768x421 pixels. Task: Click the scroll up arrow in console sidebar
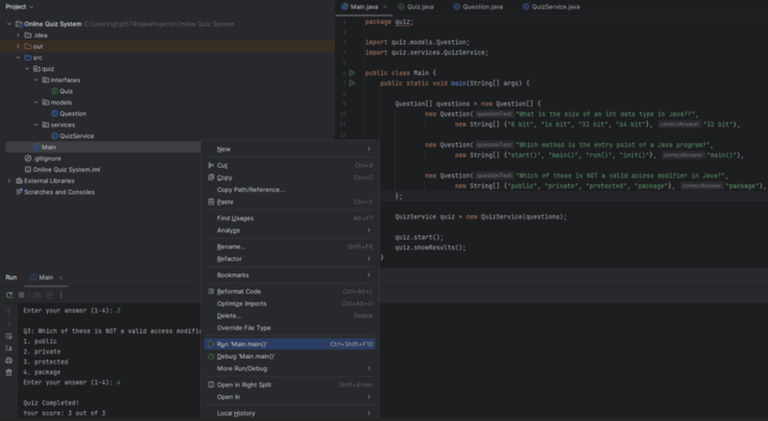click(x=9, y=310)
